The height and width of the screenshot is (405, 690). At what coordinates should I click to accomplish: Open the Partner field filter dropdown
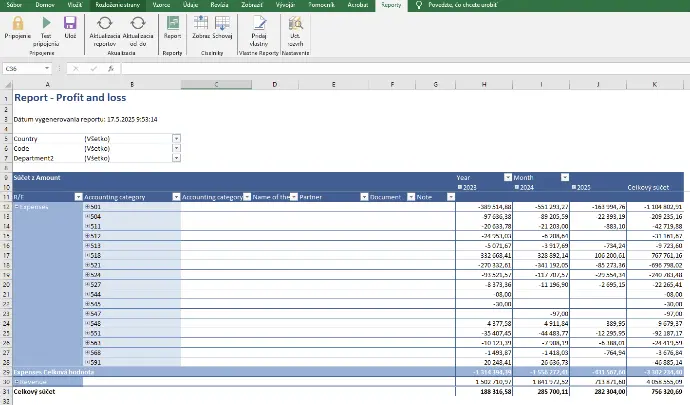(364, 197)
